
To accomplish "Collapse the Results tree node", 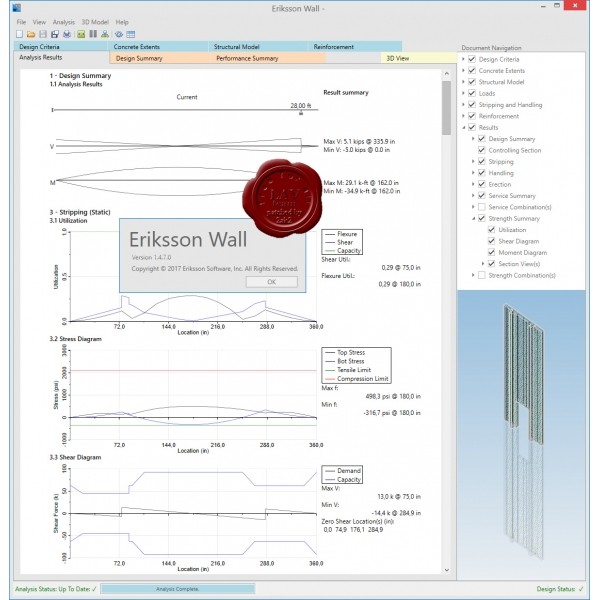I will (x=463, y=127).
